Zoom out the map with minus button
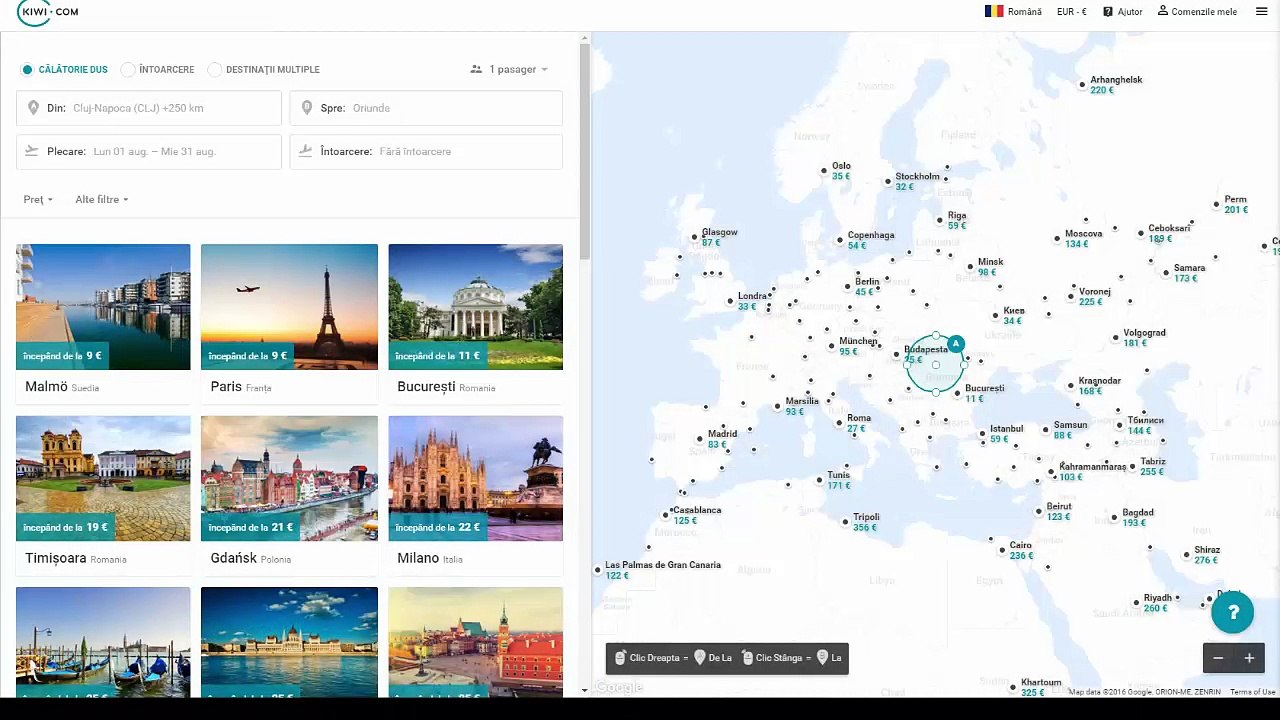This screenshot has width=1280, height=720. click(x=1218, y=658)
